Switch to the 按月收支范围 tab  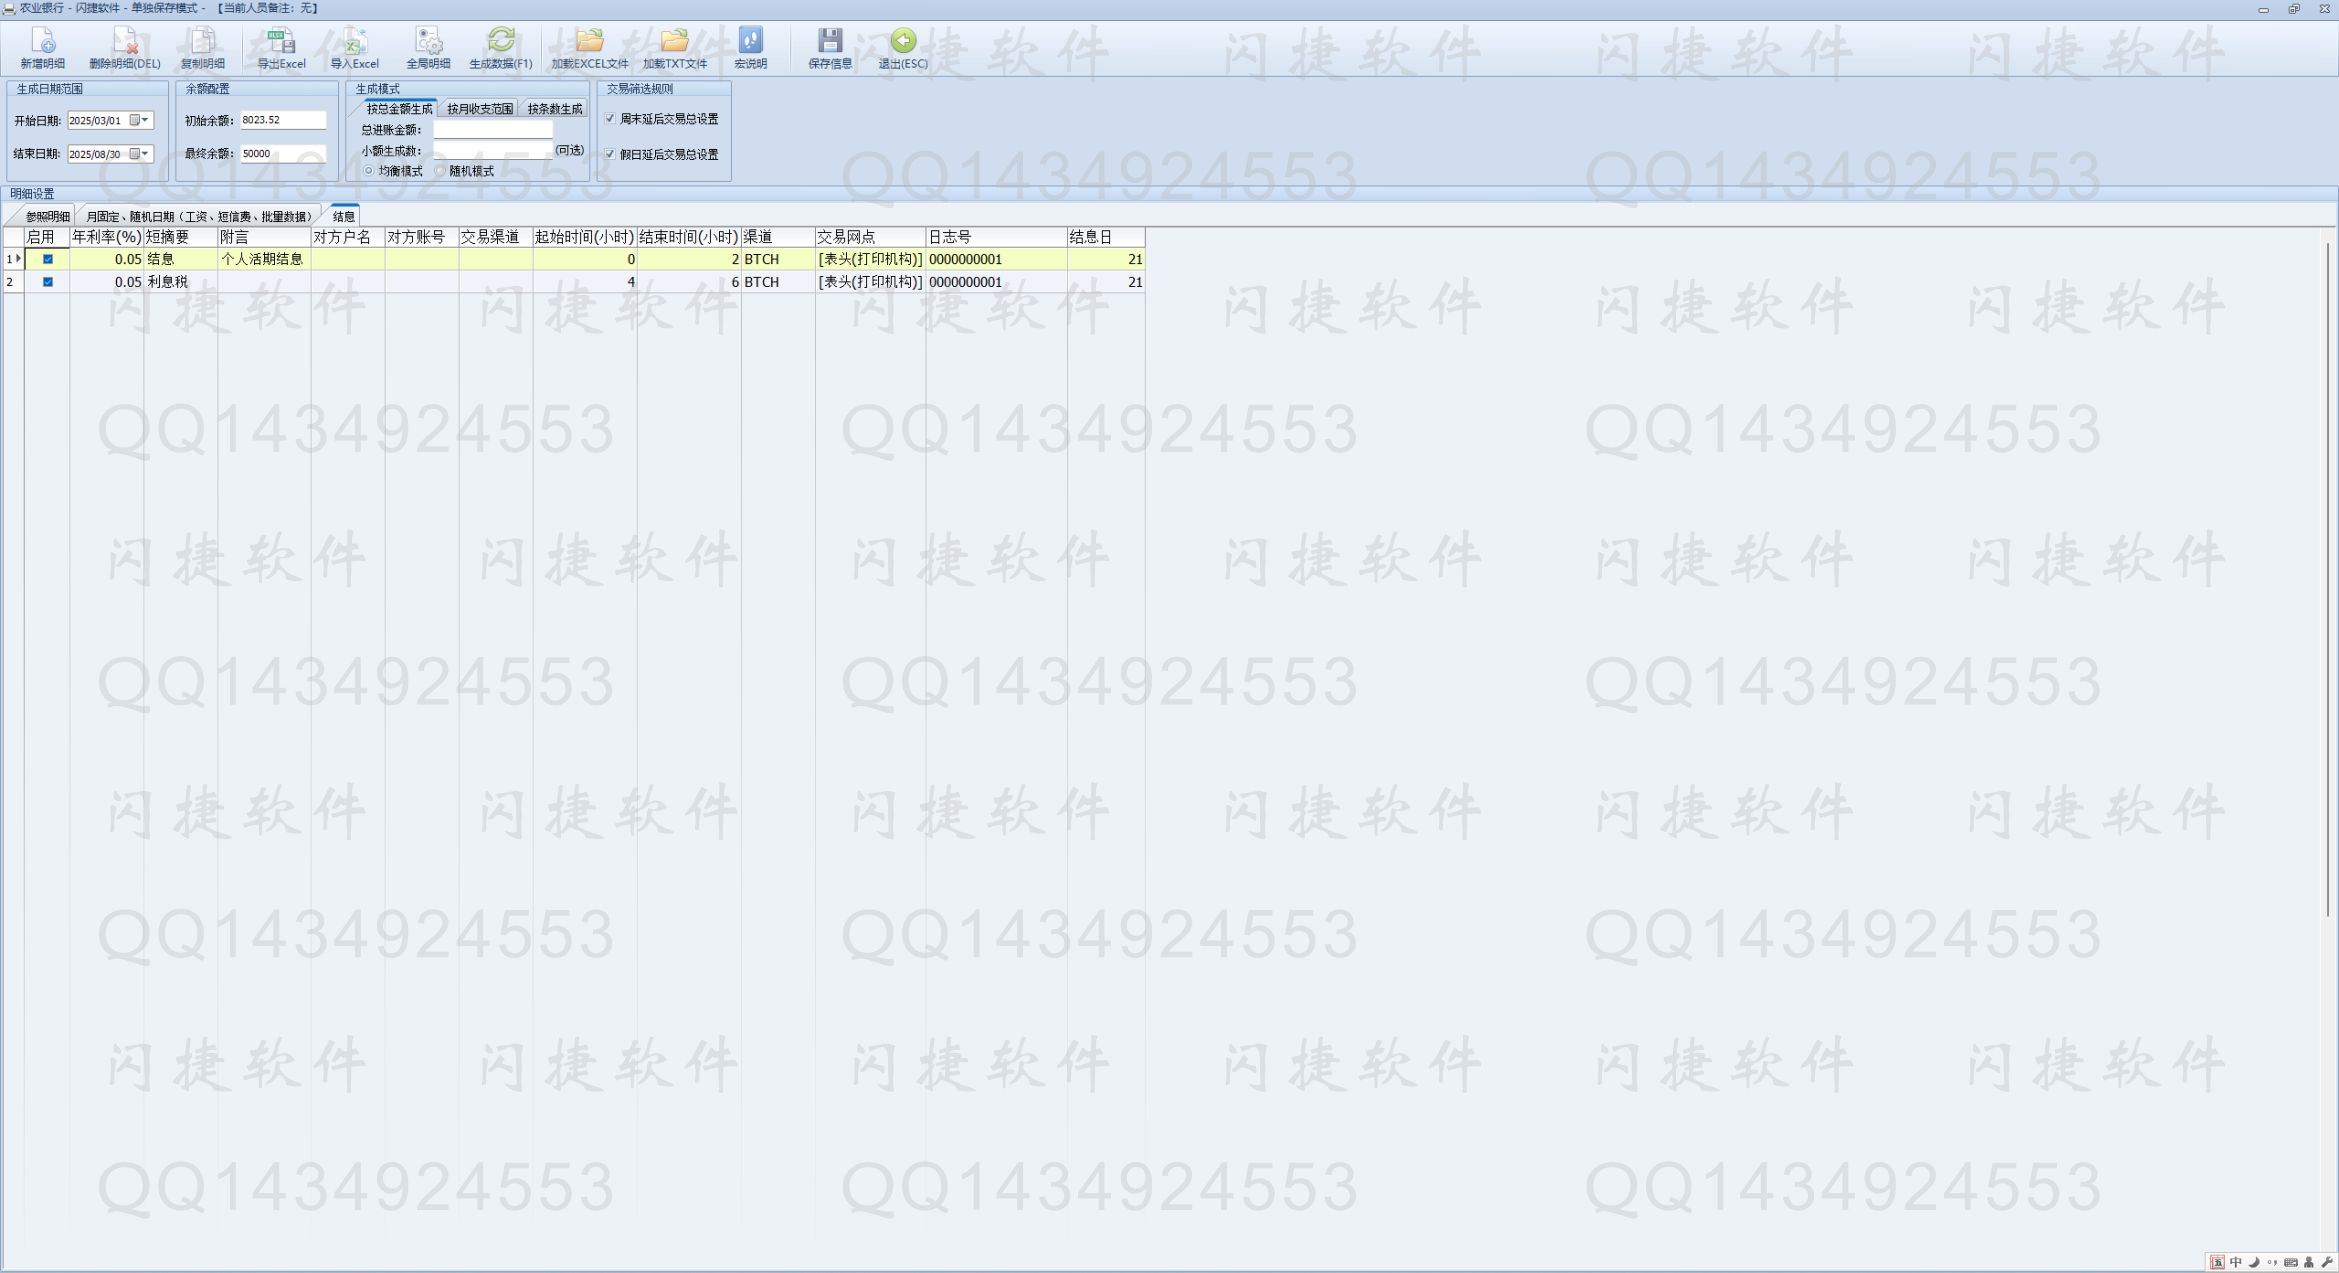click(x=479, y=109)
